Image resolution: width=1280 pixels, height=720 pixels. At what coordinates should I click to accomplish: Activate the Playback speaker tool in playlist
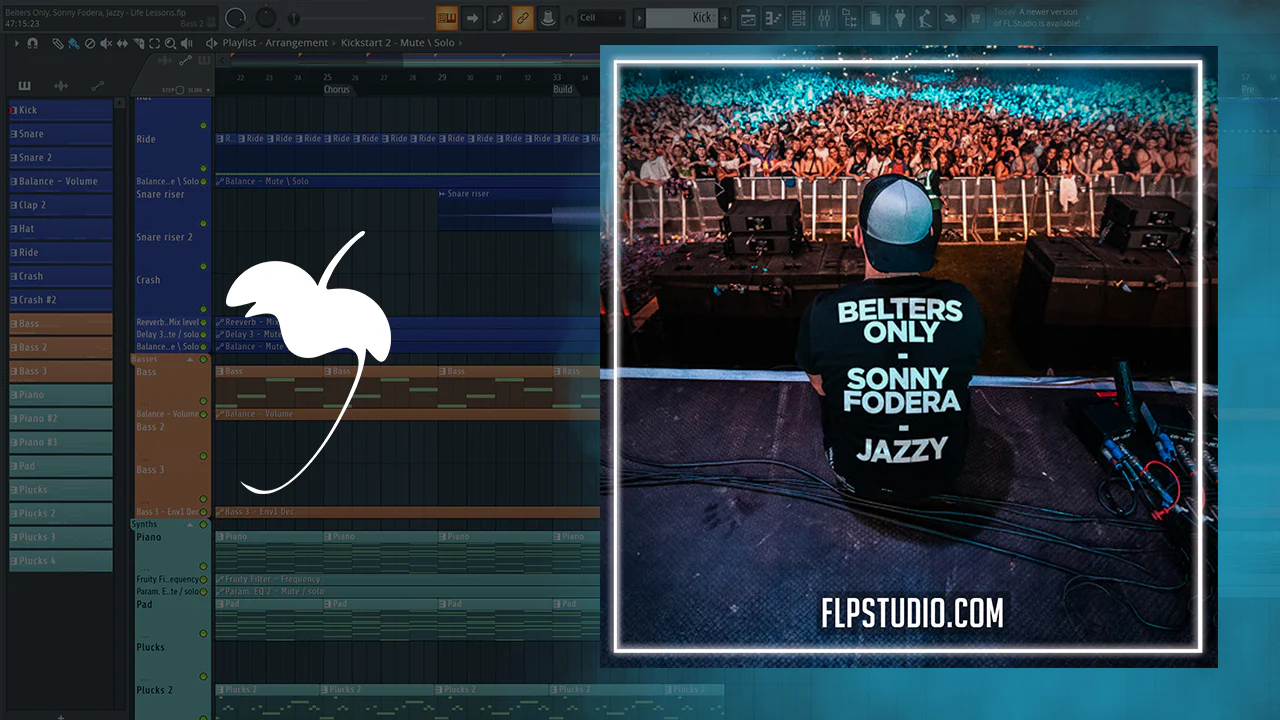click(x=186, y=43)
